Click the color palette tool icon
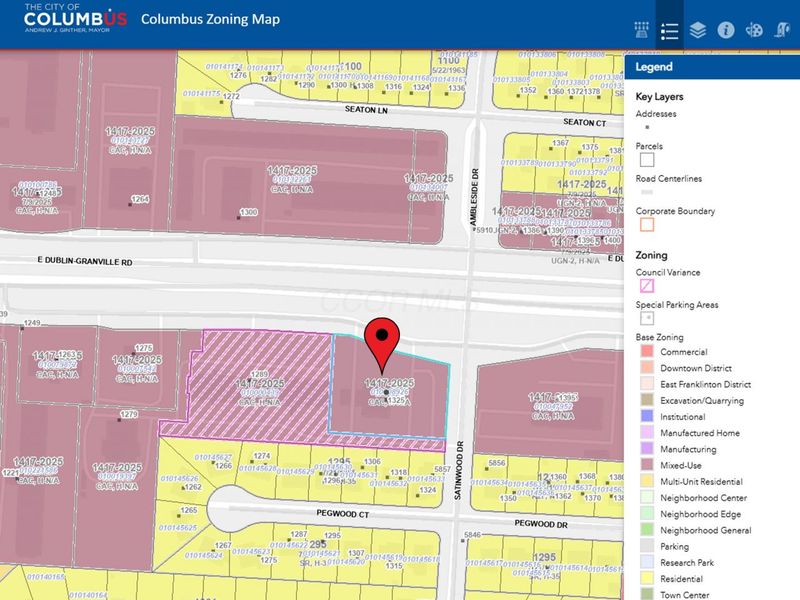This screenshot has width=800, height=600. pyautogui.click(x=756, y=30)
